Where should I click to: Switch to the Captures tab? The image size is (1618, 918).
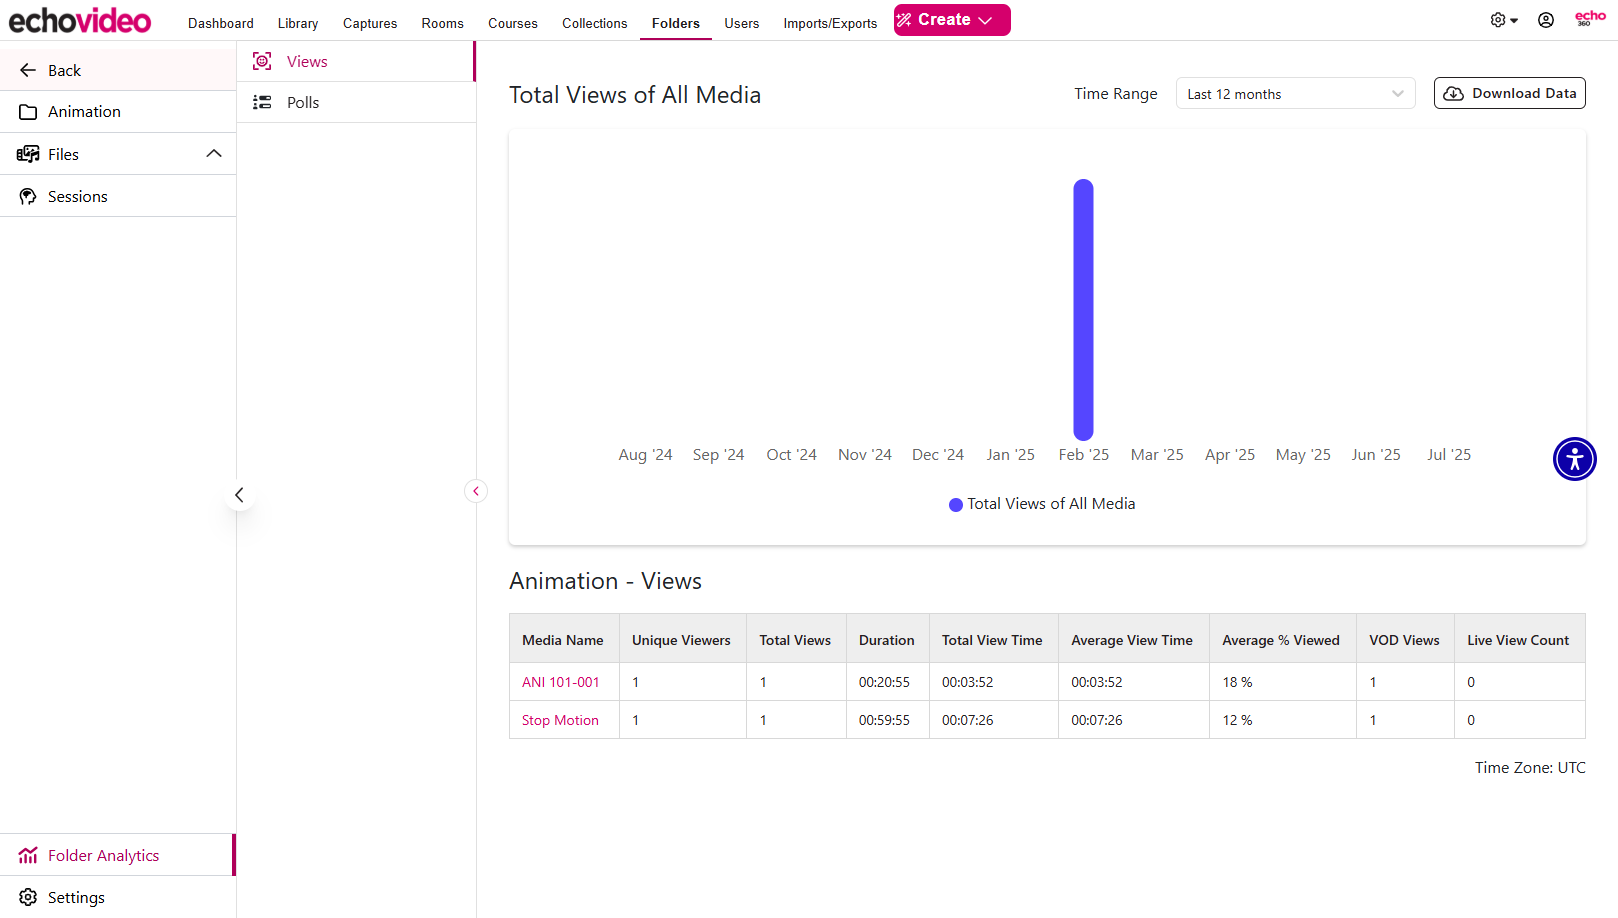click(370, 23)
